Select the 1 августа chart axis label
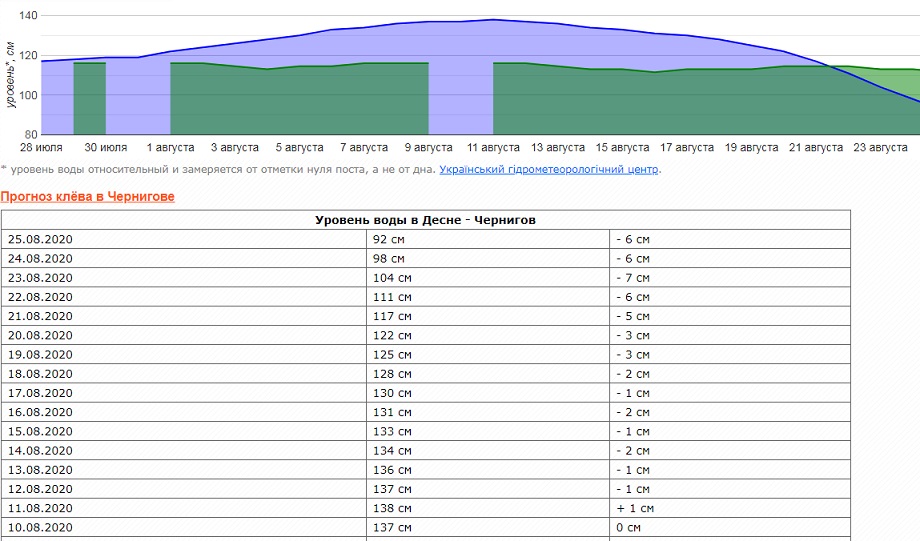 [x=169, y=148]
